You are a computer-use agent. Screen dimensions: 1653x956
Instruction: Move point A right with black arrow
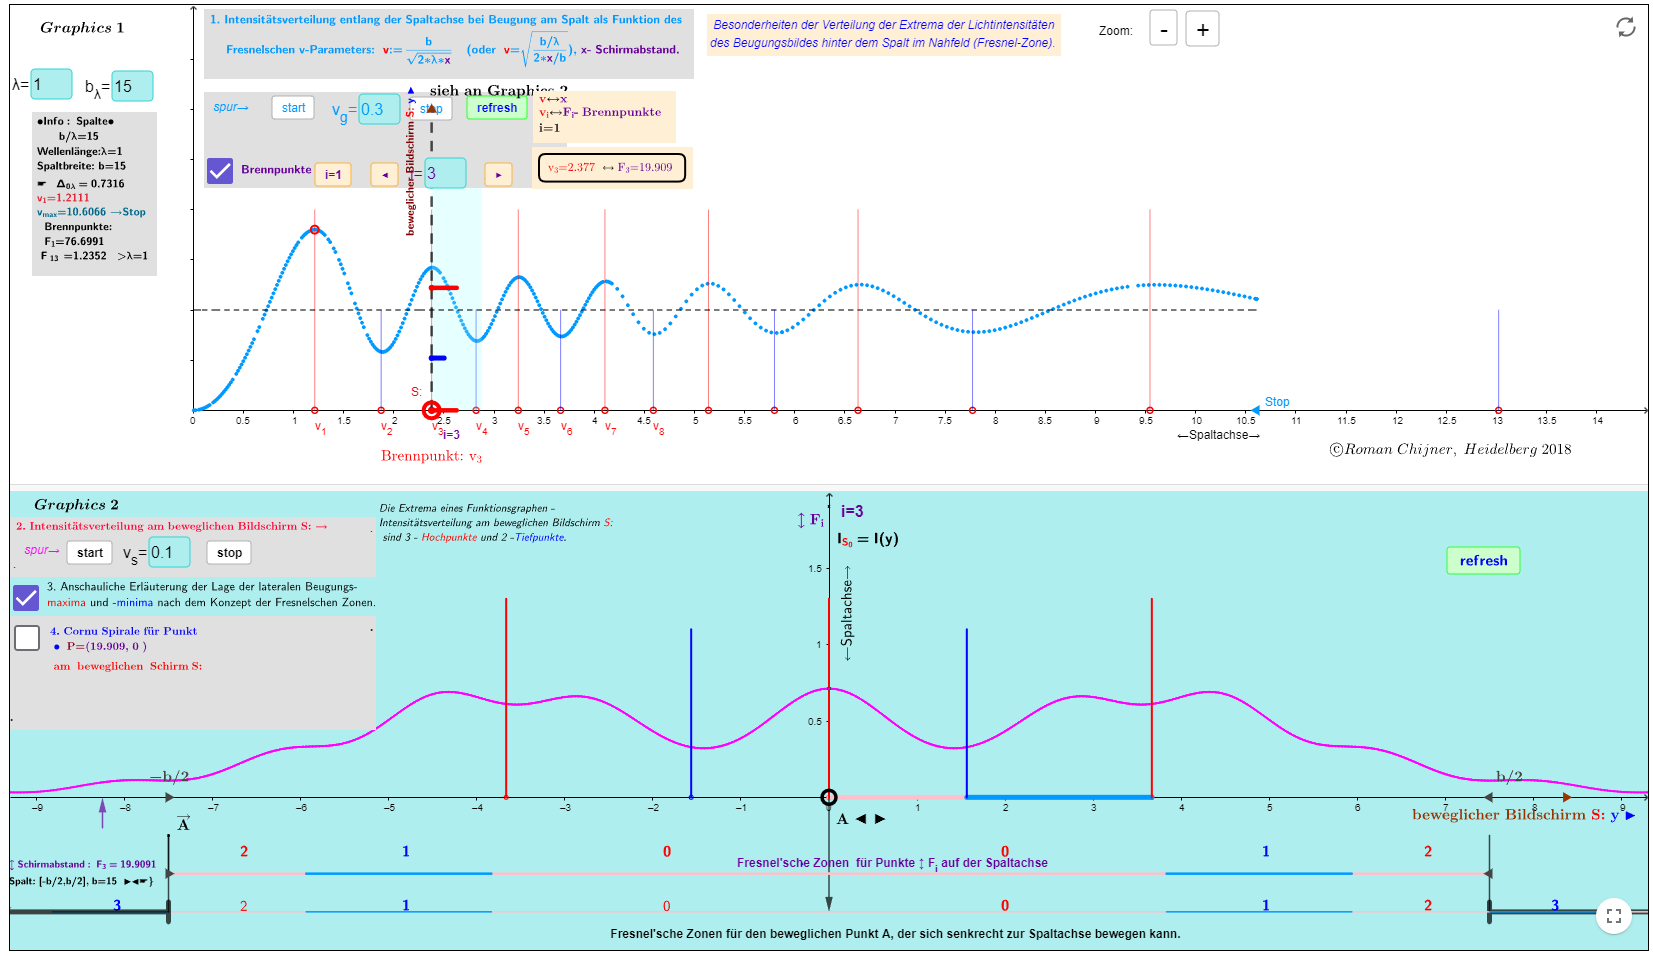[x=880, y=819]
